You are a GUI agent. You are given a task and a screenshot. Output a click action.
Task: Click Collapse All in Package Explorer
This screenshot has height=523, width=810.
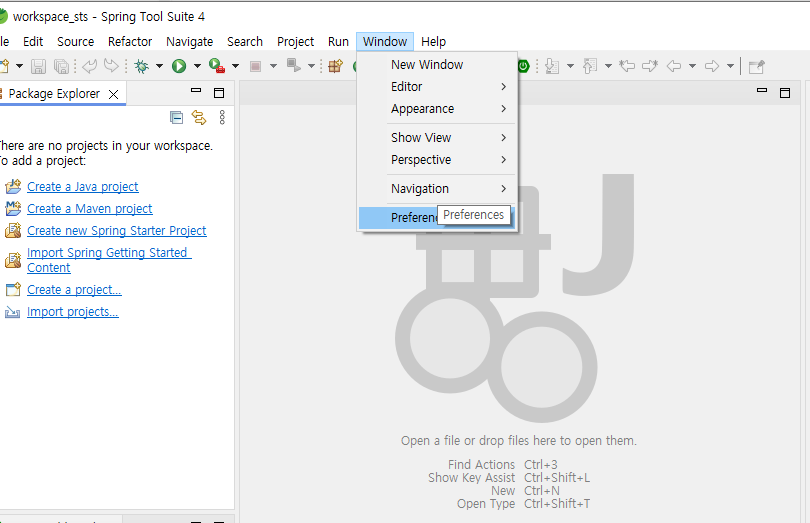tap(176, 118)
